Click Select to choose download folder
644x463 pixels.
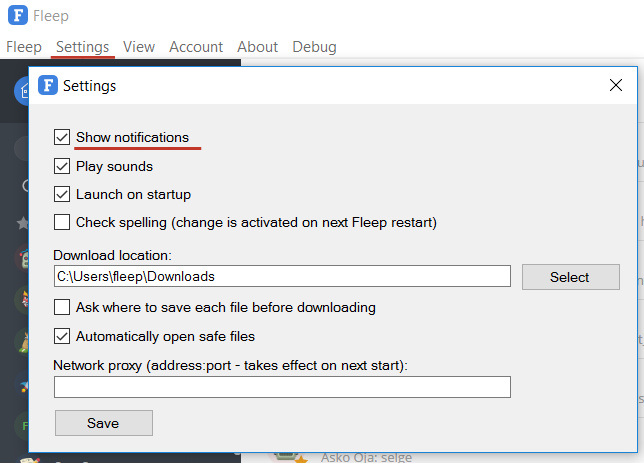click(x=570, y=277)
